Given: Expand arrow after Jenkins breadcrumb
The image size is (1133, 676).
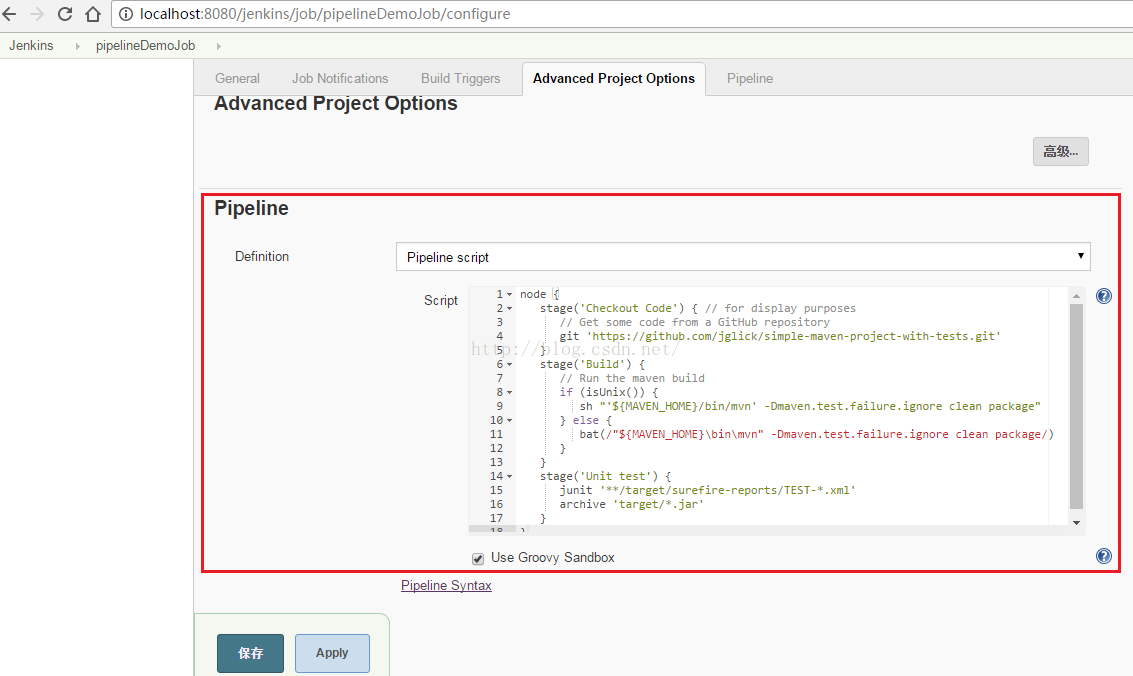Looking at the screenshot, I should (x=77, y=46).
